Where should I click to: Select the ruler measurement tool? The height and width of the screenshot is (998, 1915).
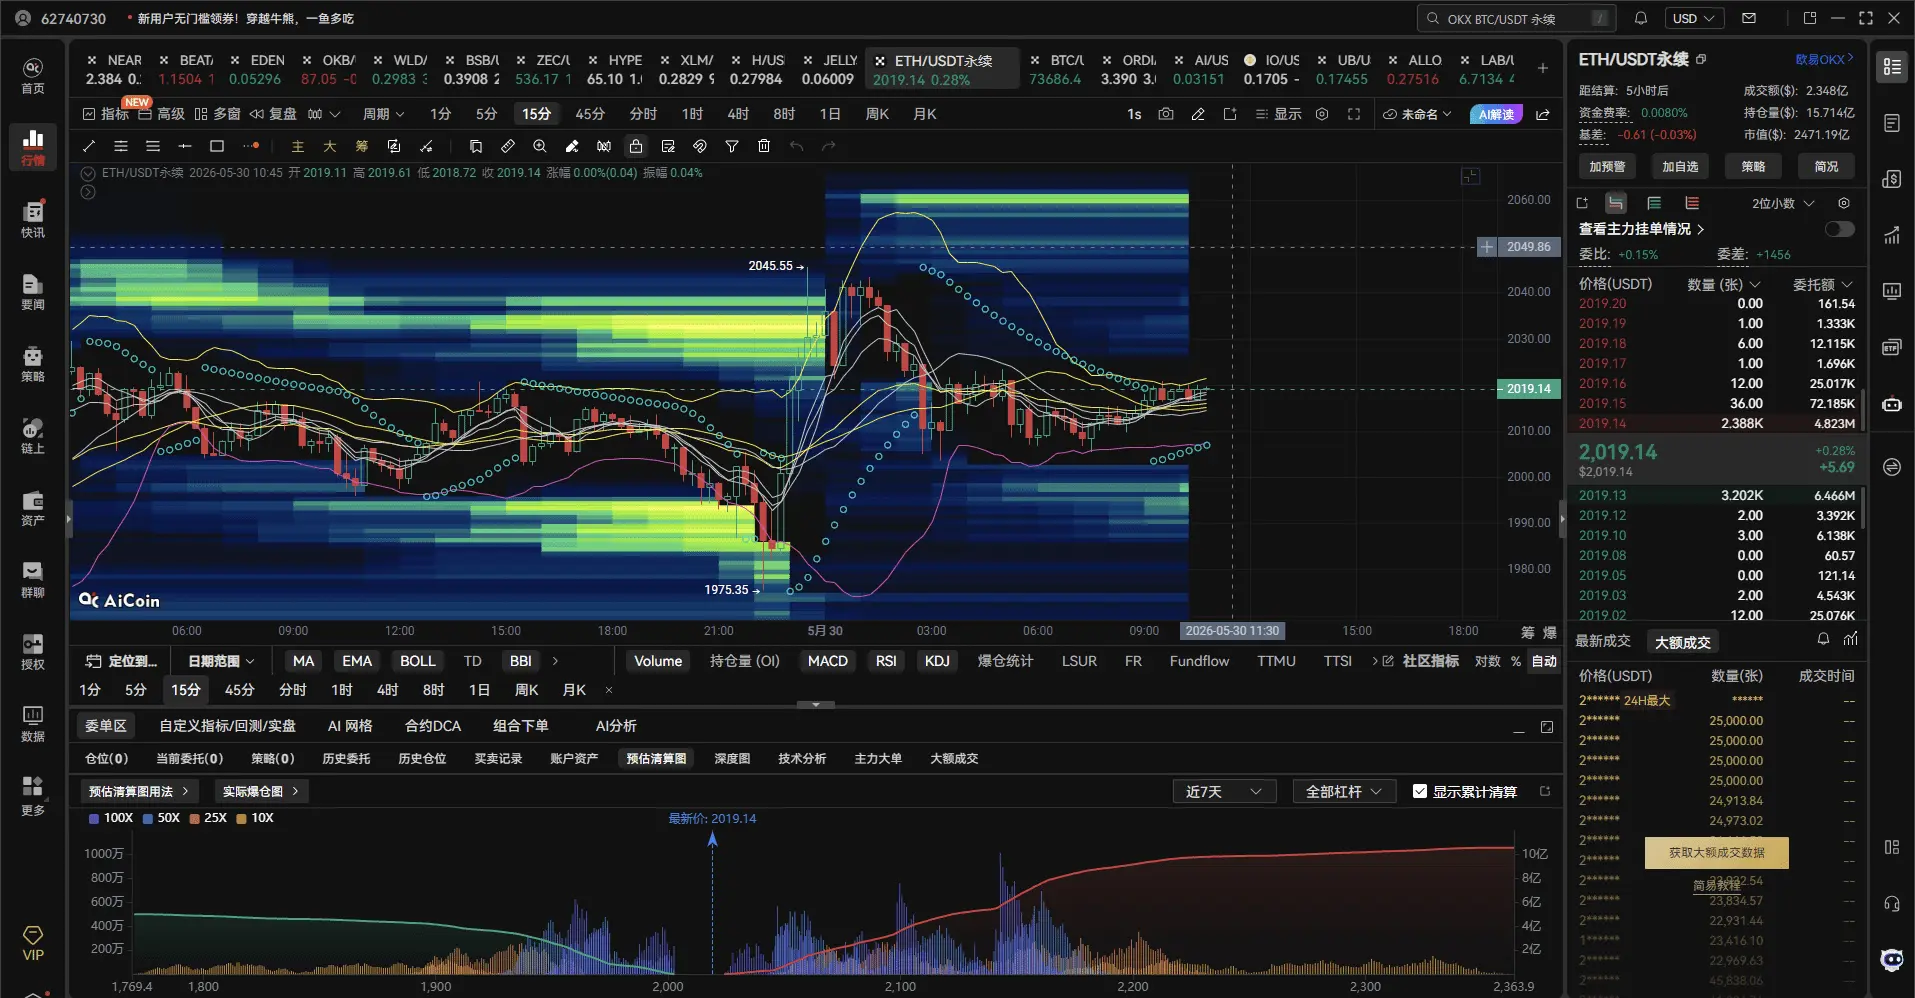(x=508, y=146)
